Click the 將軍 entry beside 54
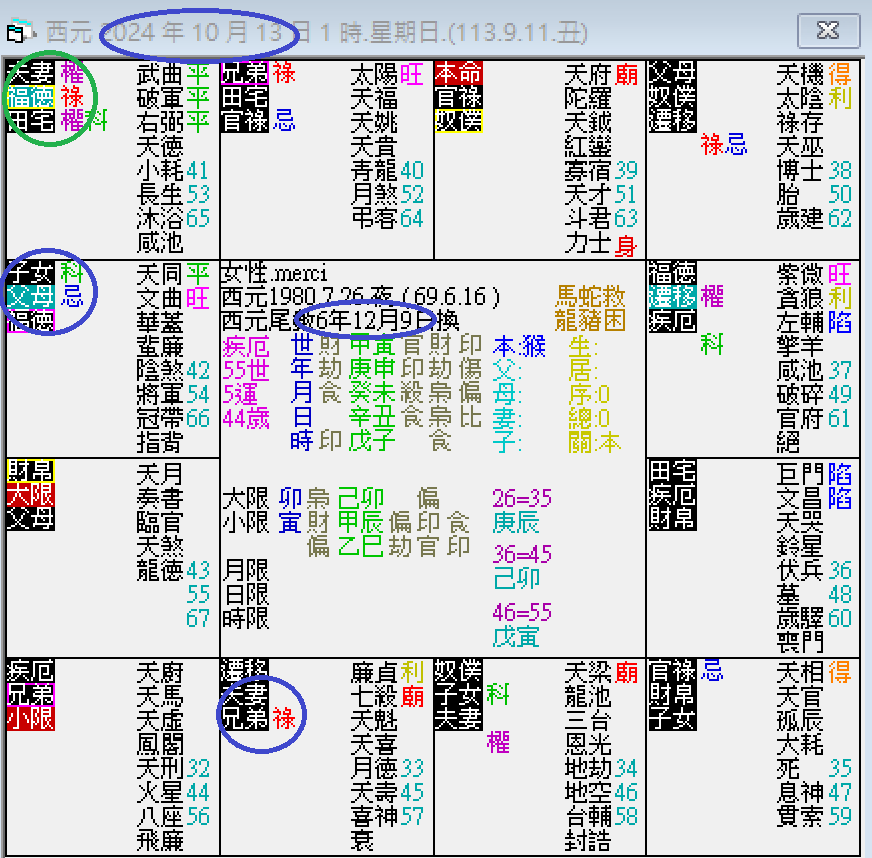872x858 pixels. 160,394
